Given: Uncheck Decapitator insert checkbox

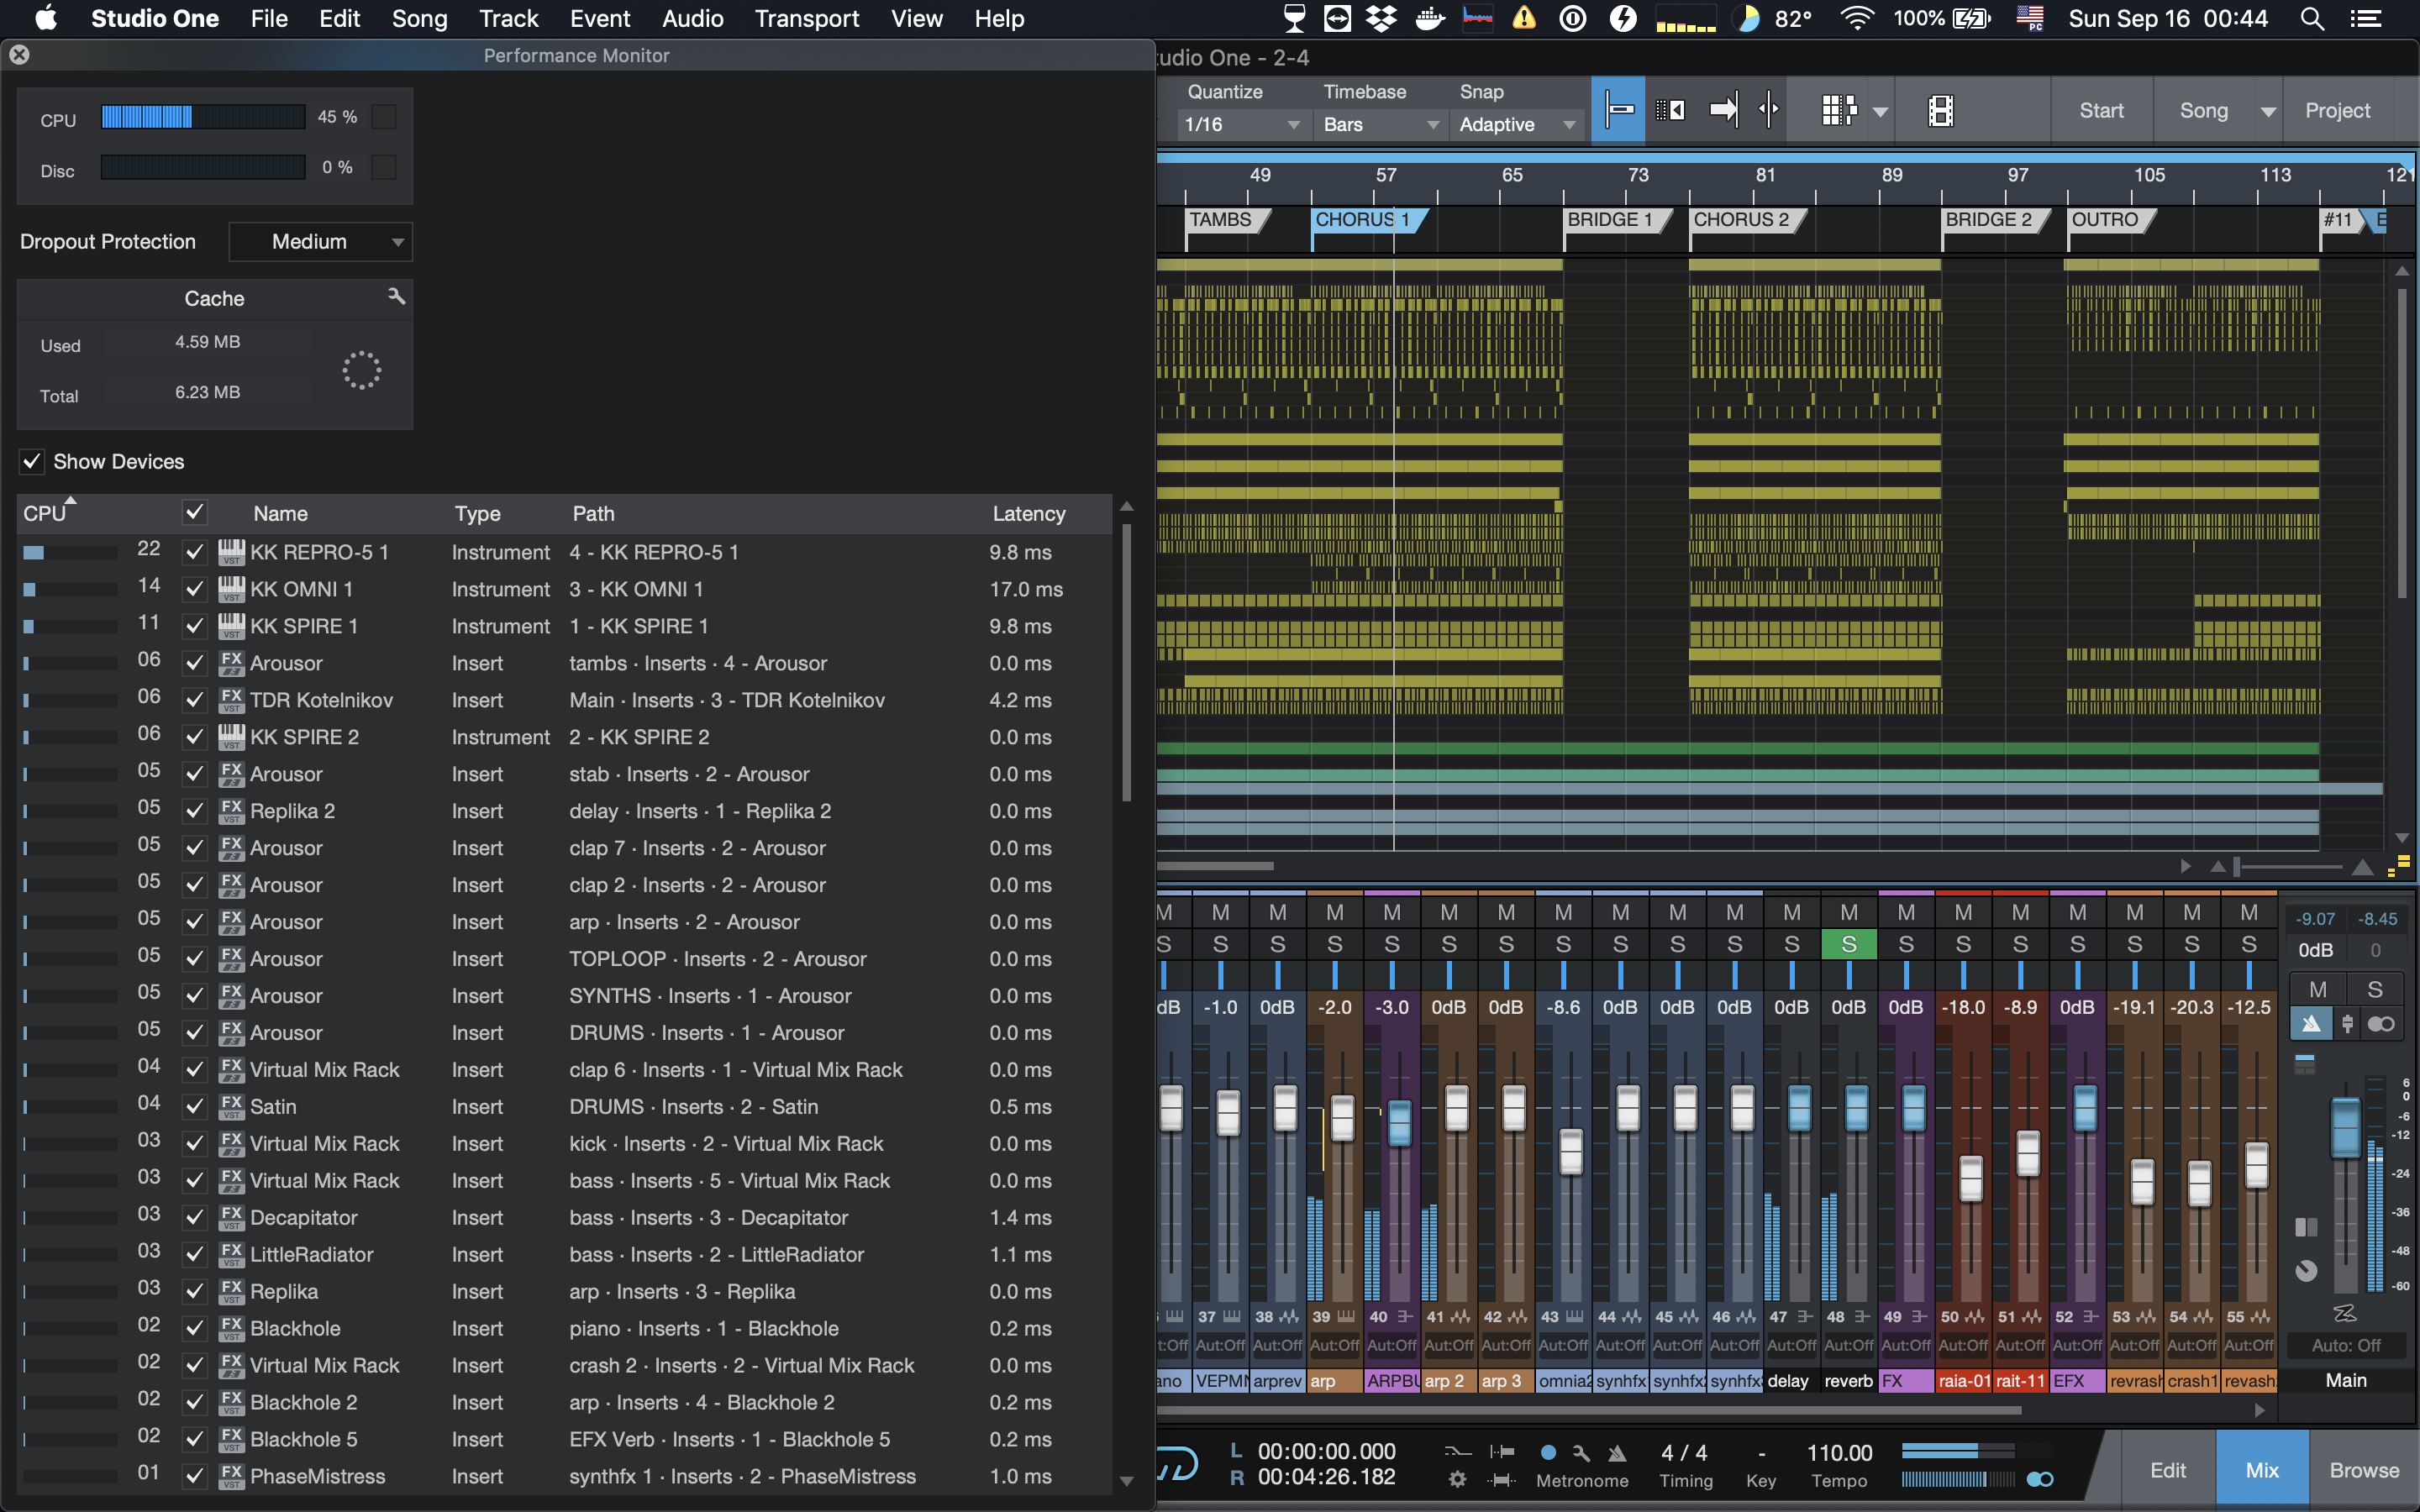Looking at the screenshot, I should tap(195, 1218).
